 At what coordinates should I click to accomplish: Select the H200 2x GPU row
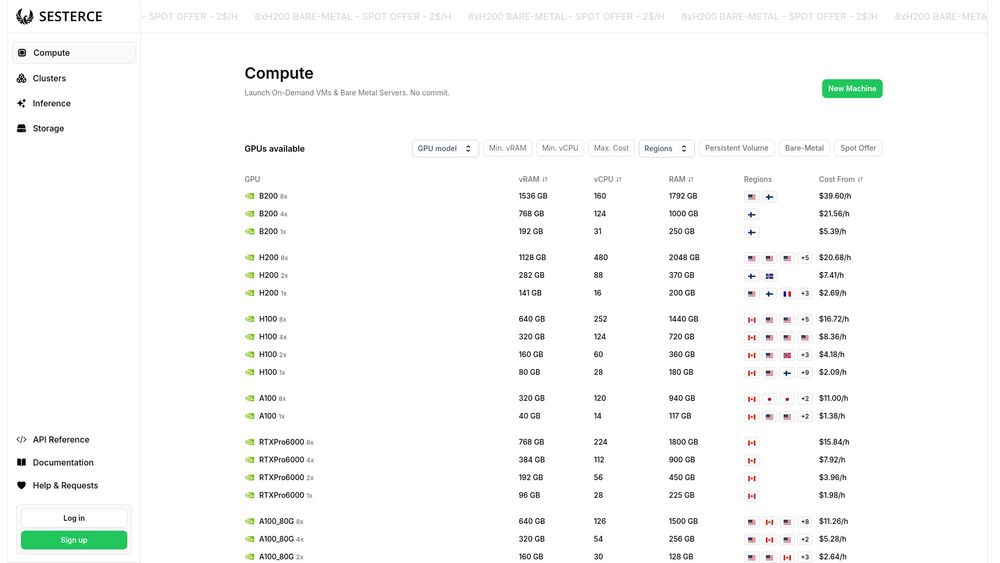pyautogui.click(x=563, y=275)
